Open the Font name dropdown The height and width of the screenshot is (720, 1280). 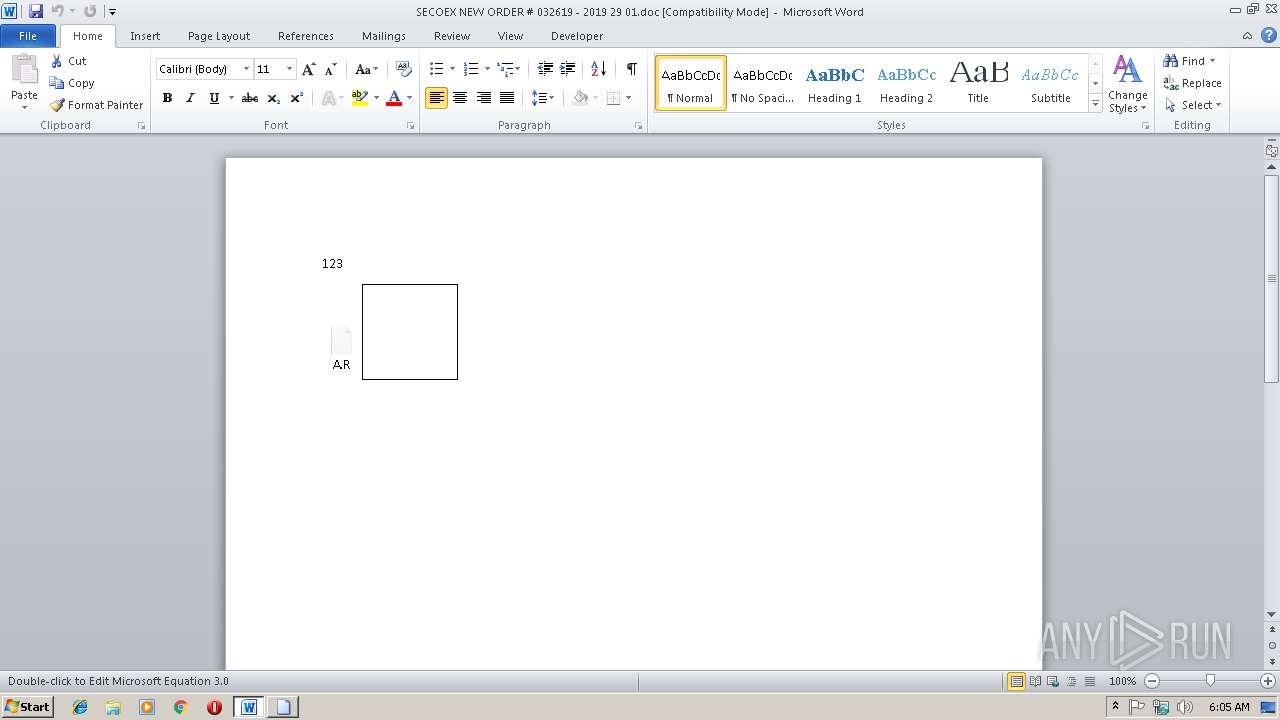246,69
